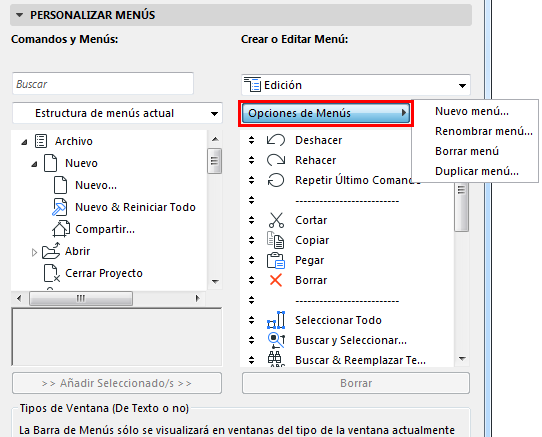The height and width of the screenshot is (437, 542).
Task: Click the reorder handle for Buscar y Seleccionar
Action: point(251,340)
